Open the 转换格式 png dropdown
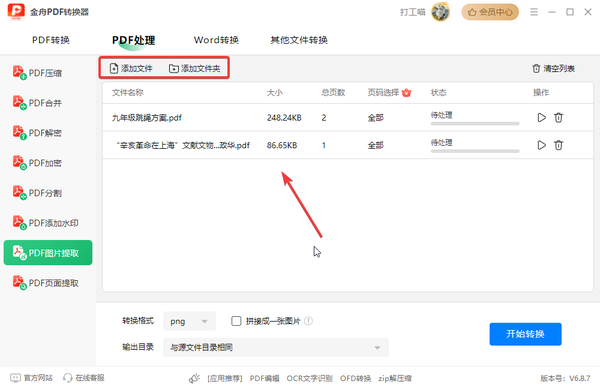This screenshot has width=600, height=390. (189, 321)
